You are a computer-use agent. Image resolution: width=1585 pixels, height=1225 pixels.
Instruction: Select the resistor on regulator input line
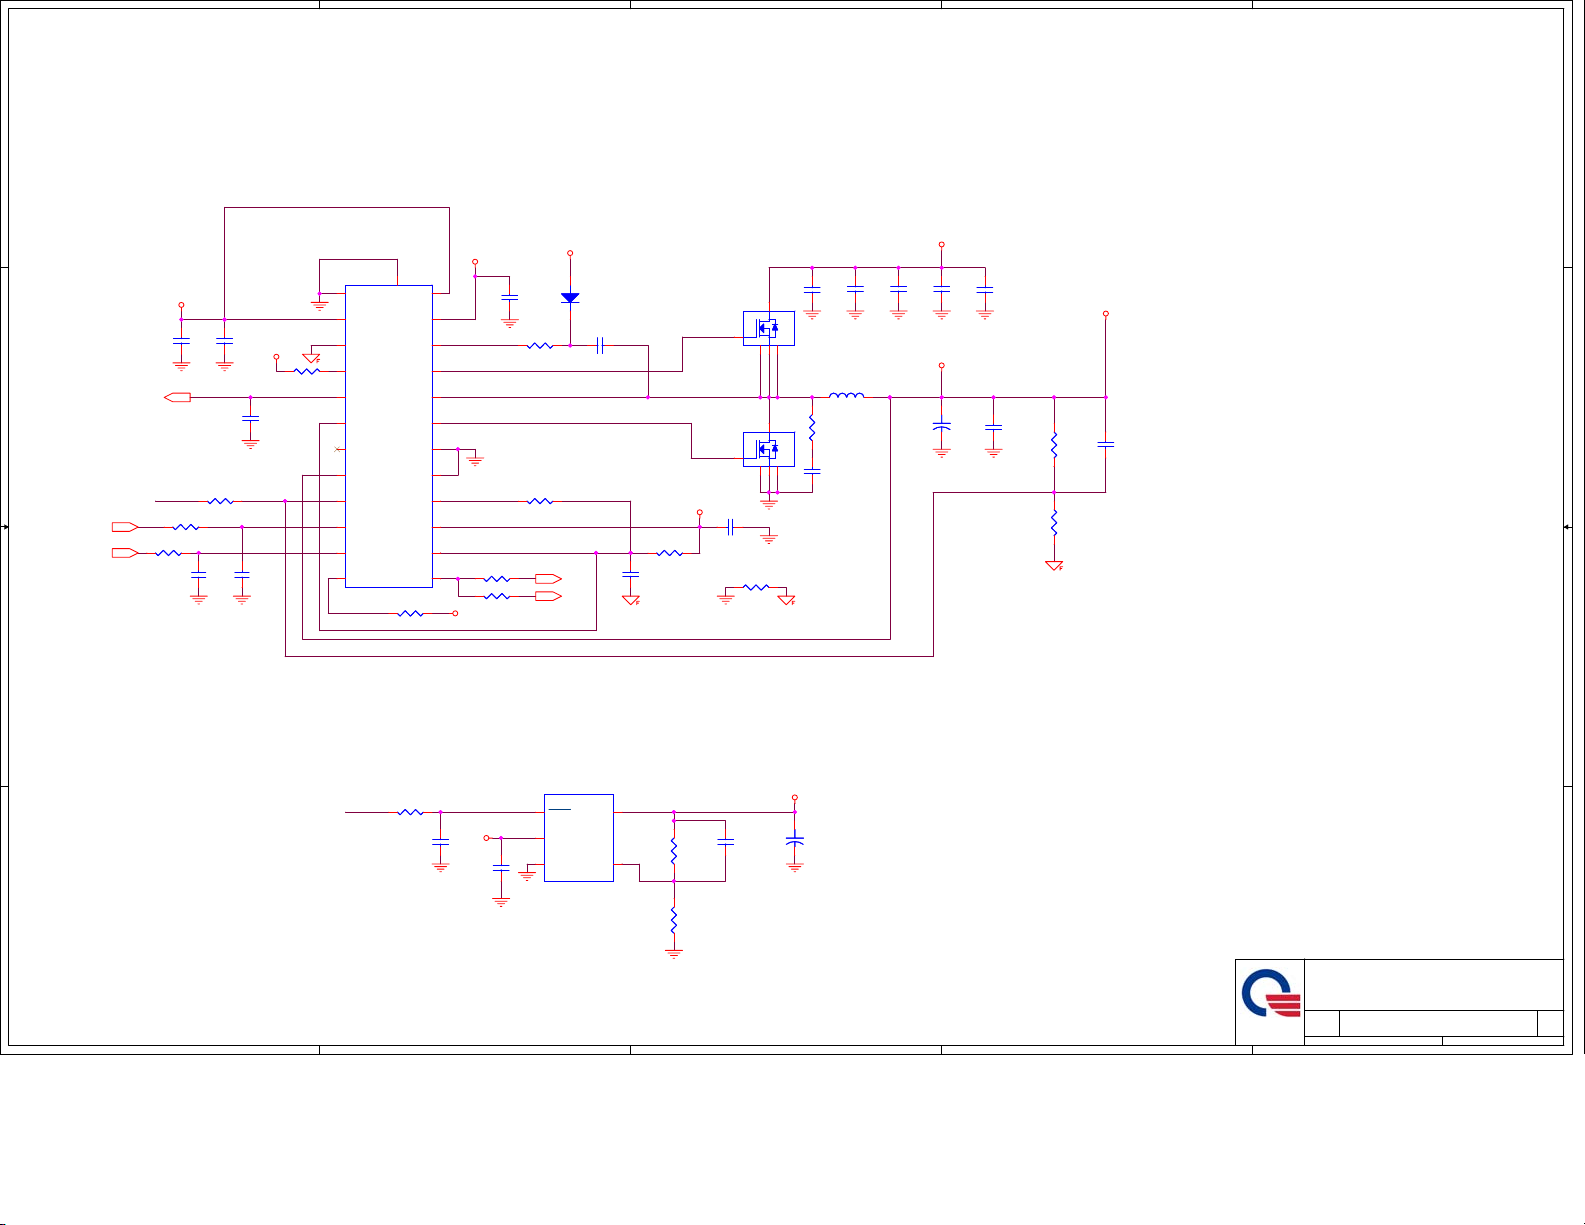coord(410,812)
